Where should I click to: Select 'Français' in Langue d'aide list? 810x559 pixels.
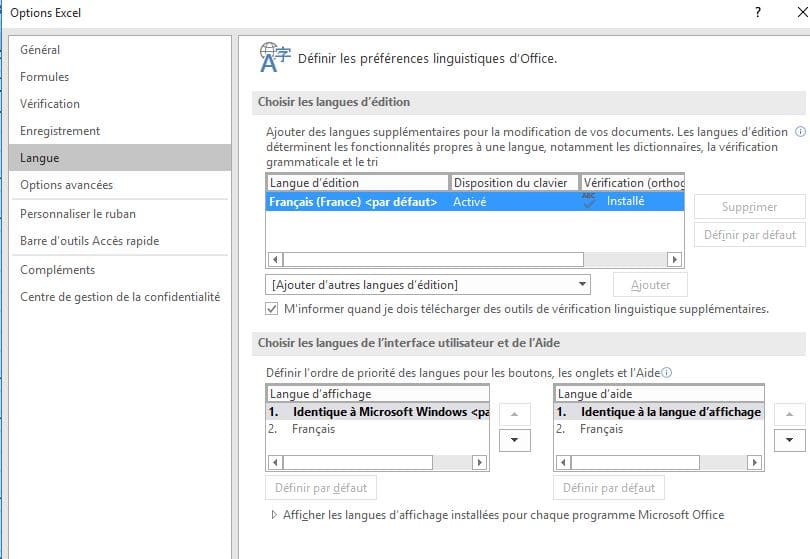[659, 429]
